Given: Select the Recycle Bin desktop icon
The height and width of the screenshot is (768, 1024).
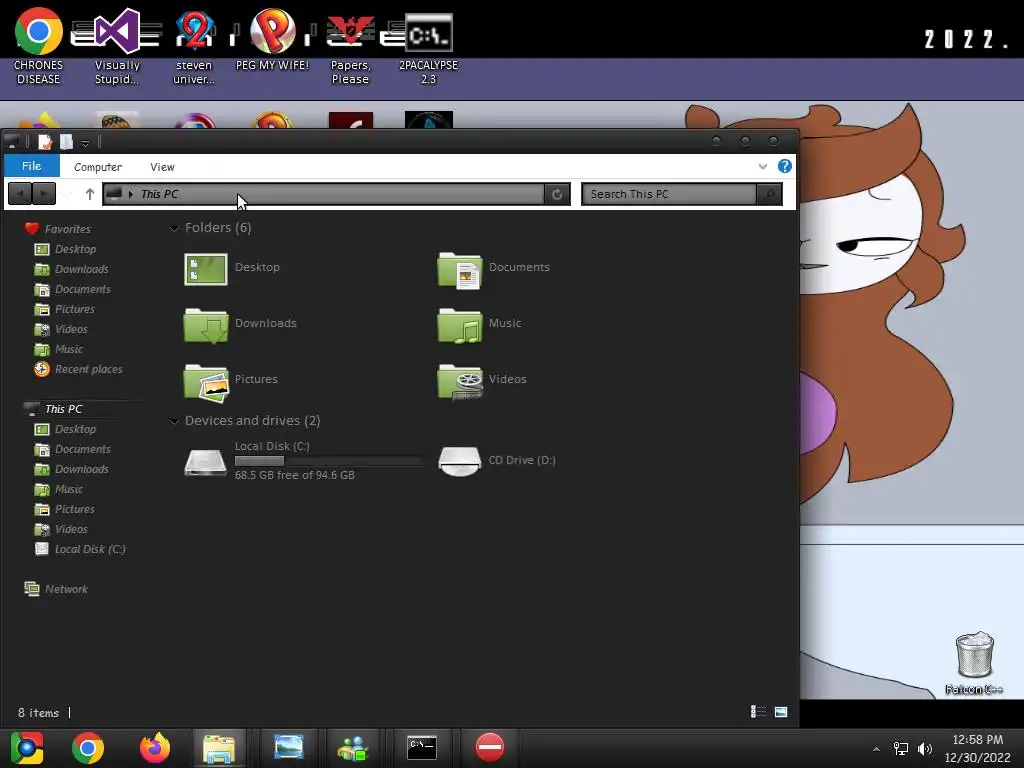Looking at the screenshot, I should [974, 663].
